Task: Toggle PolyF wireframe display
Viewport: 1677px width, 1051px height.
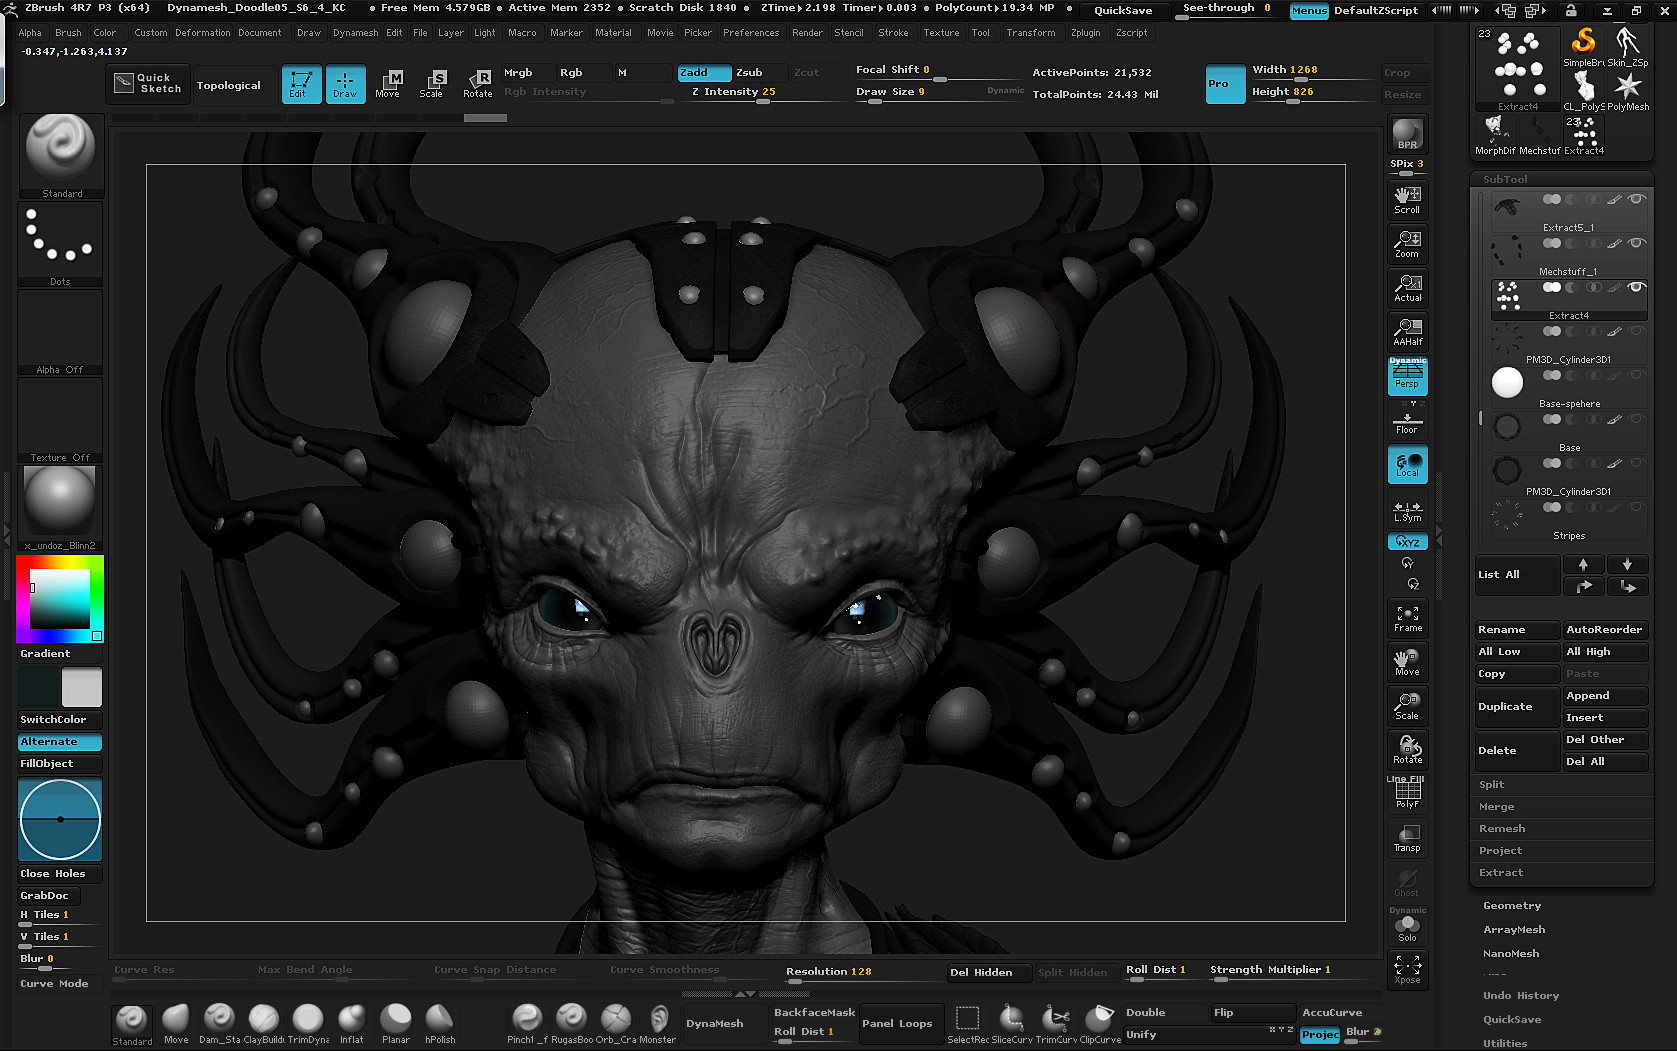Action: (1407, 794)
